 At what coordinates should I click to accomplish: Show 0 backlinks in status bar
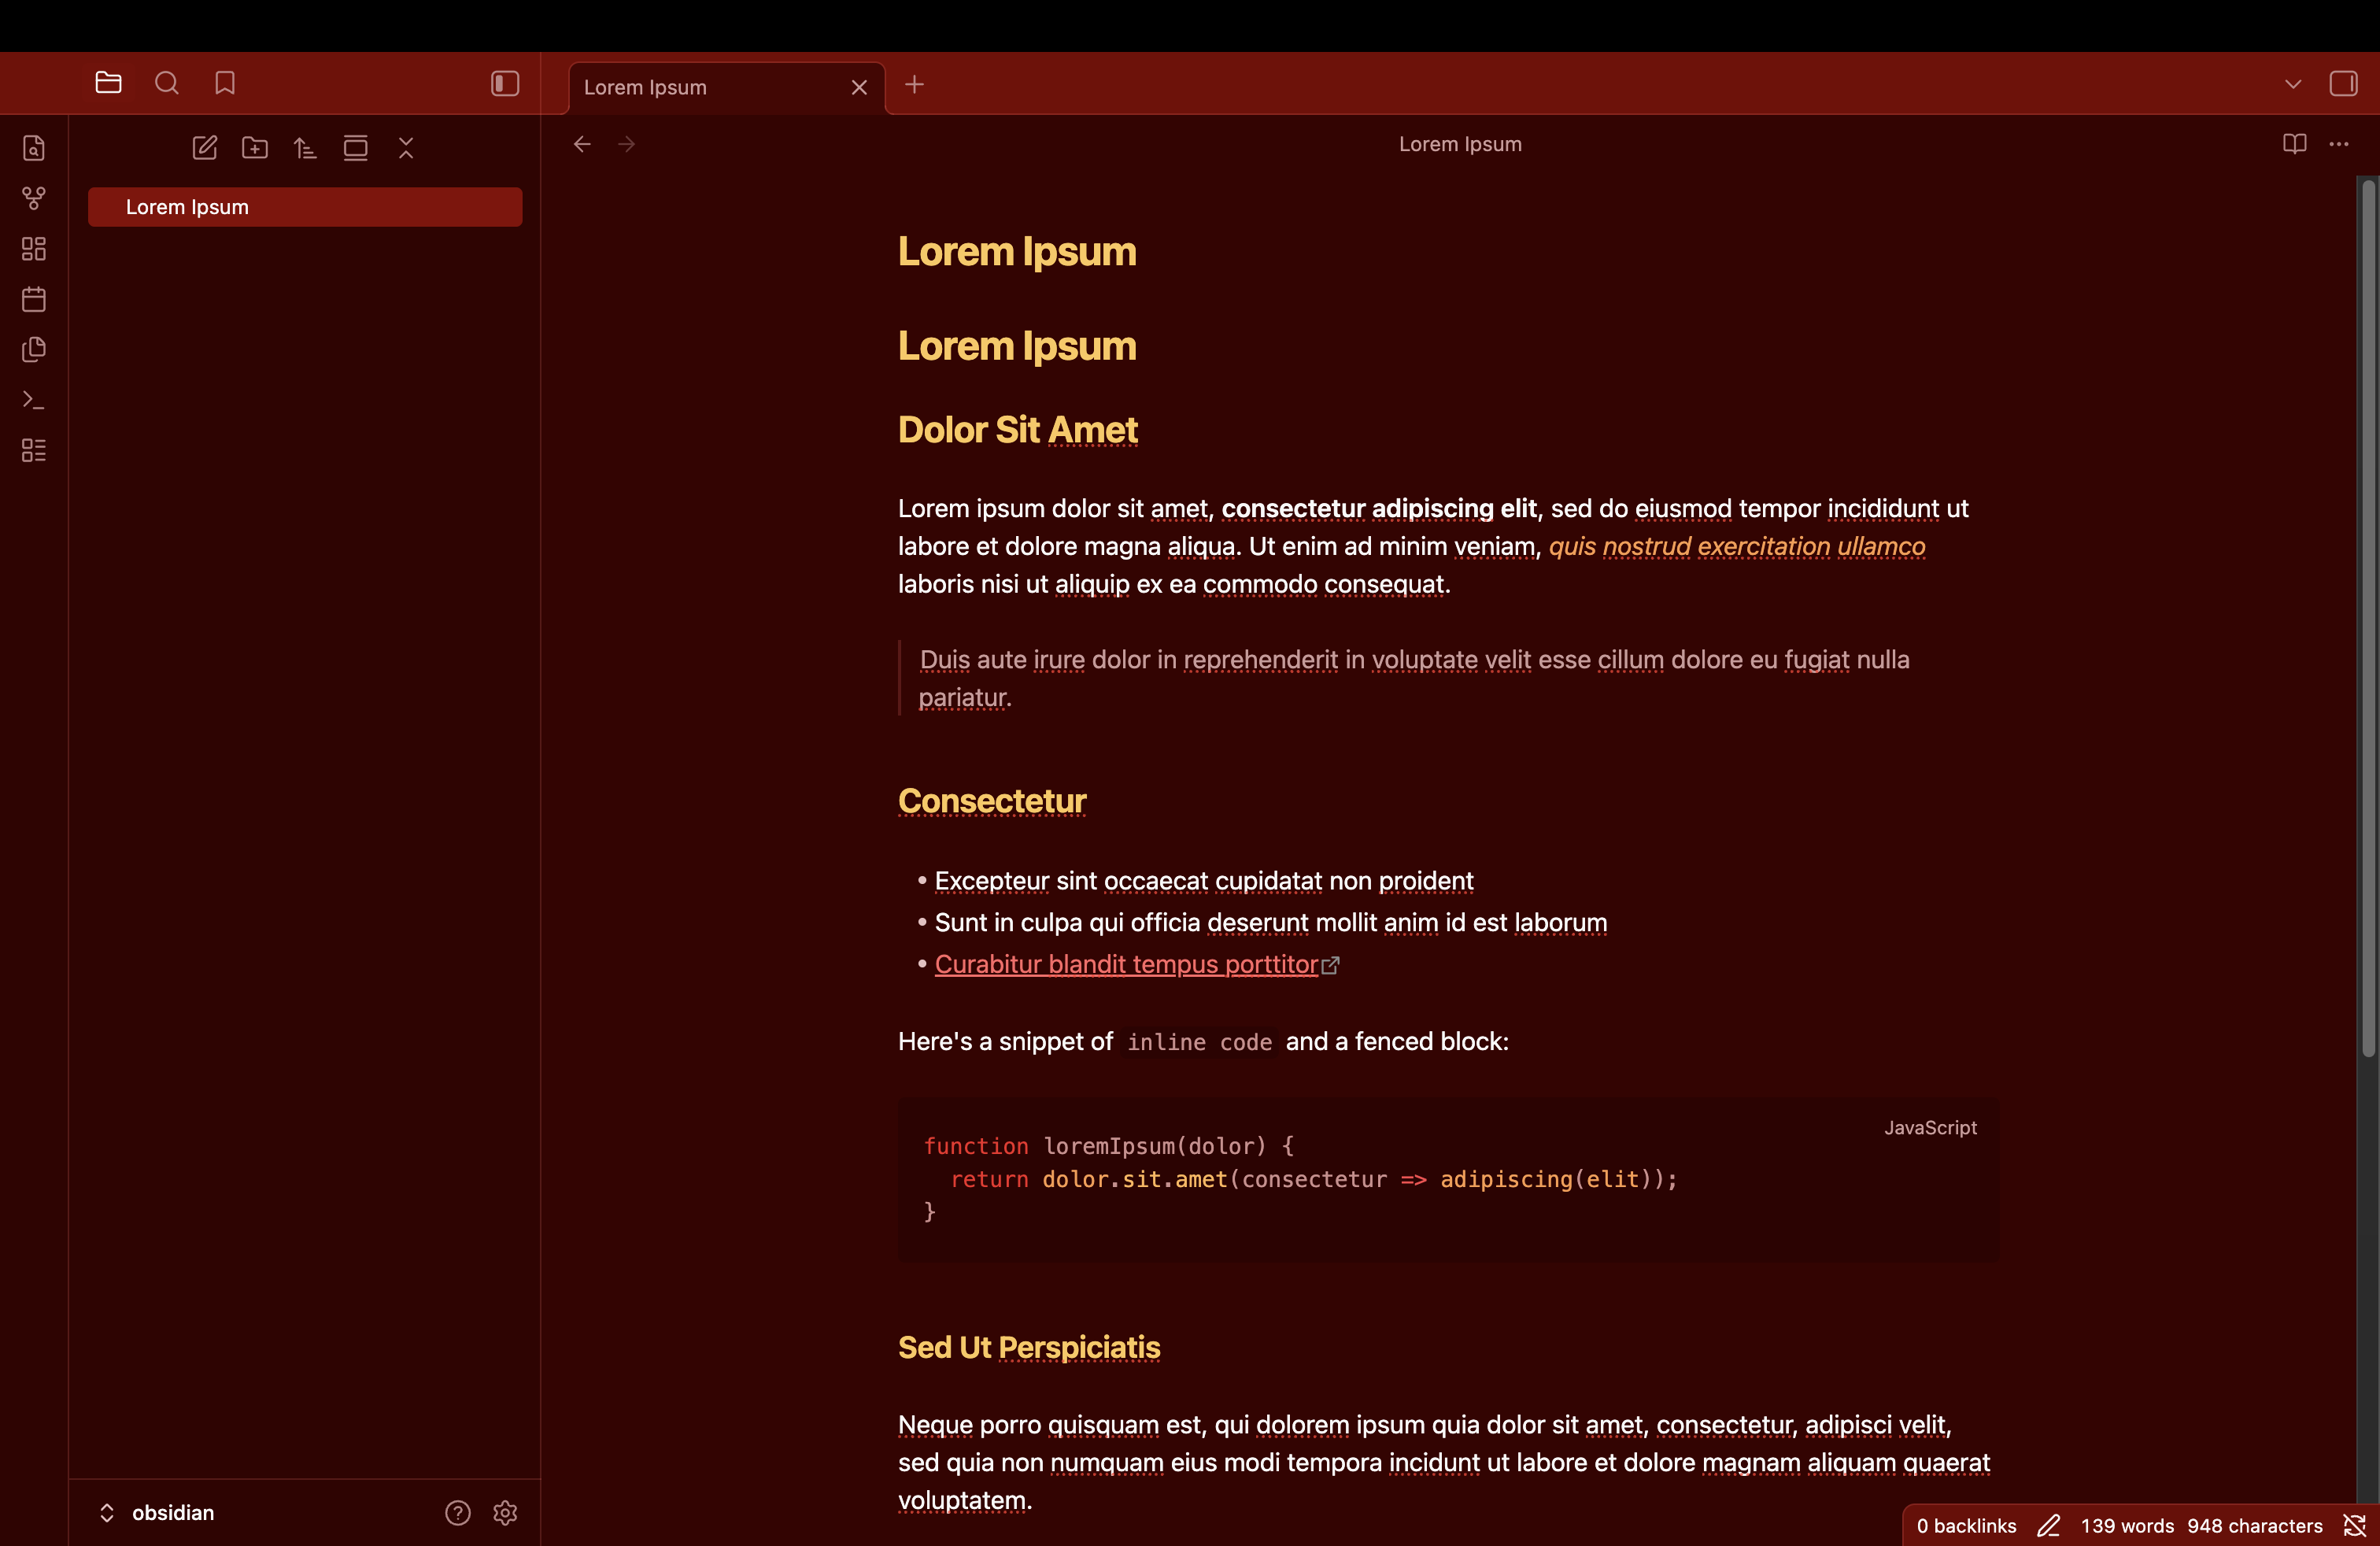pyautogui.click(x=1966, y=1526)
